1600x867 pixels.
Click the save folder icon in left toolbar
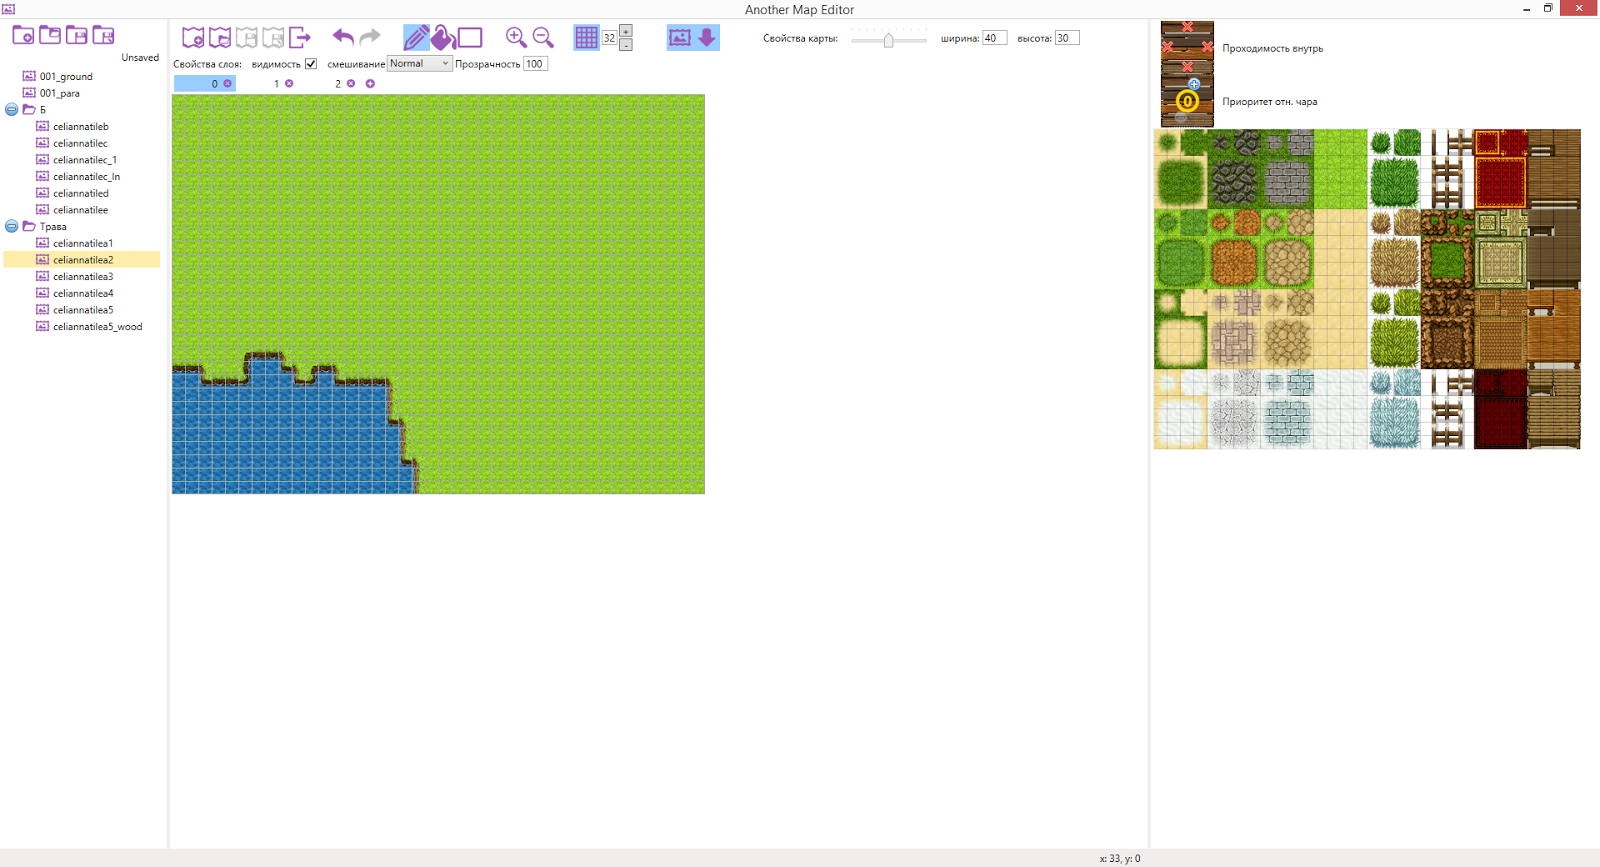pos(77,35)
